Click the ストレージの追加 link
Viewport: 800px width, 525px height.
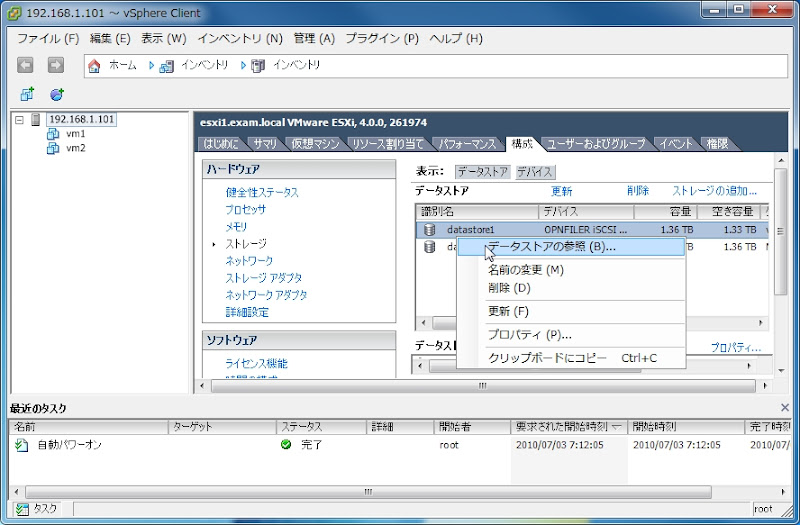pos(714,191)
